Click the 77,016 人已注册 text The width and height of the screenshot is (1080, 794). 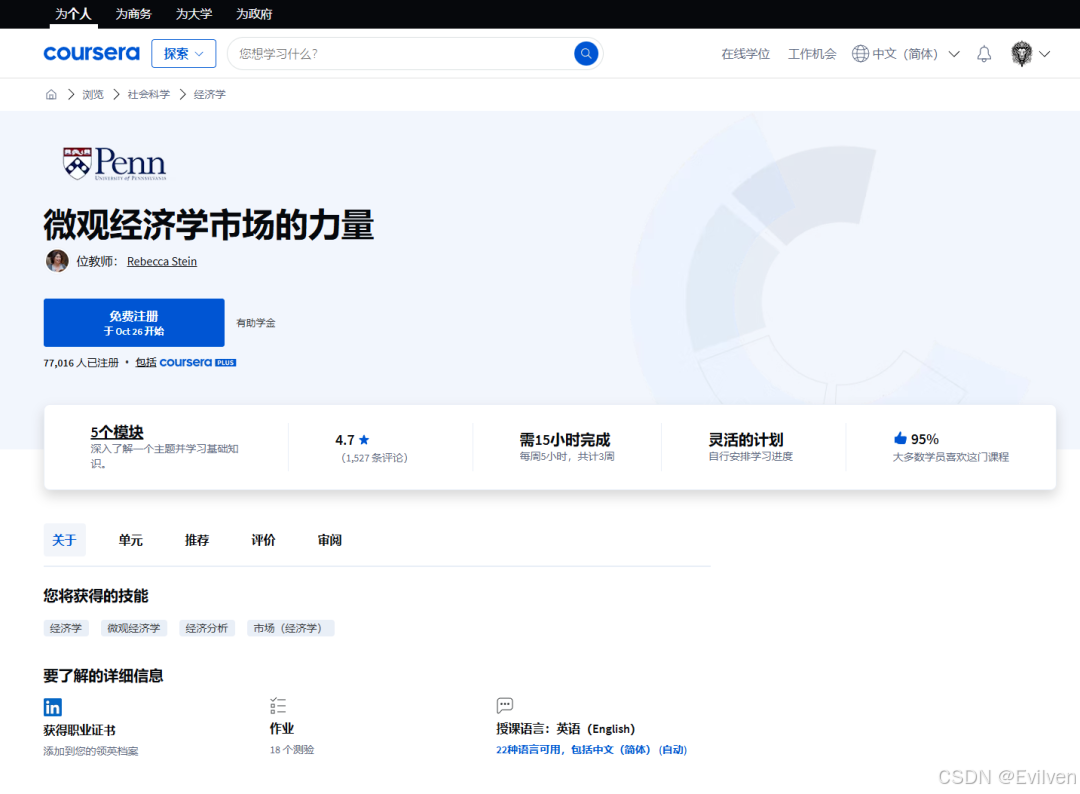(x=81, y=362)
